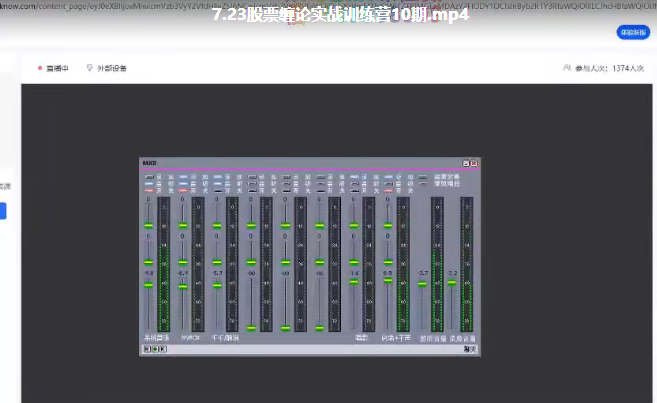Click the top small slider of the first channel
Viewport: 657px width, 403px height.
149,225
